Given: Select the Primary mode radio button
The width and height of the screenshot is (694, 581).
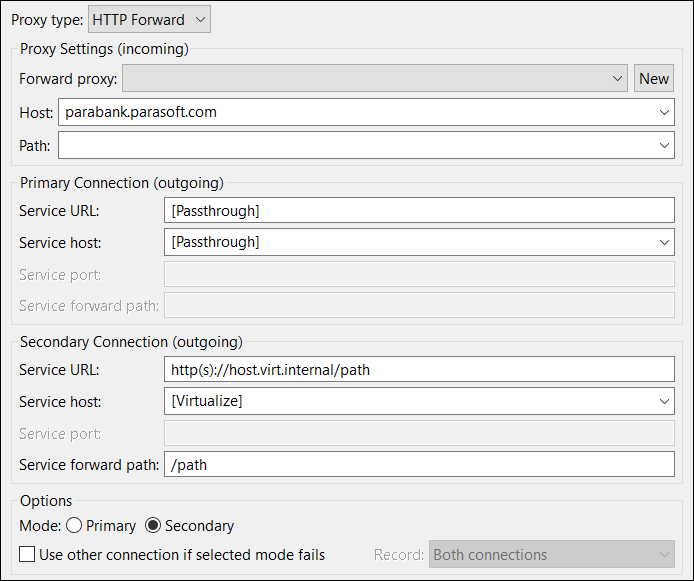Looking at the screenshot, I should [74, 525].
